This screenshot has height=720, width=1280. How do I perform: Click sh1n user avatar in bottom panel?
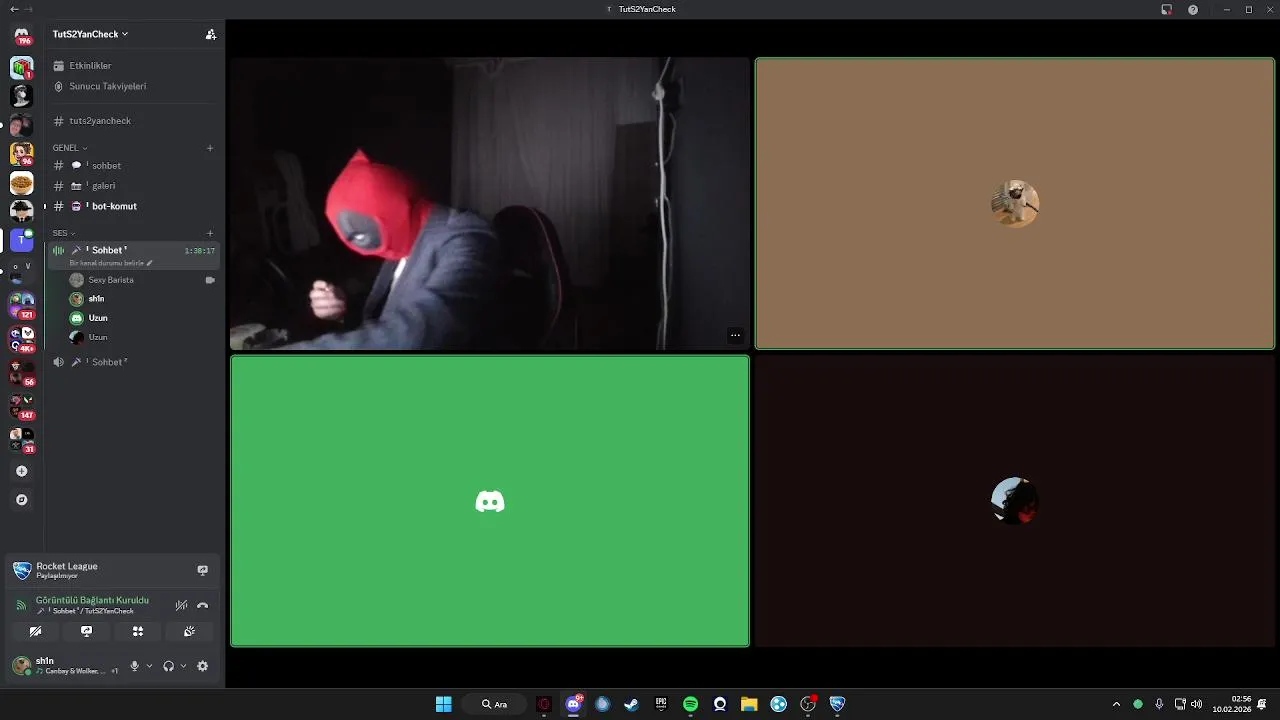point(21,665)
